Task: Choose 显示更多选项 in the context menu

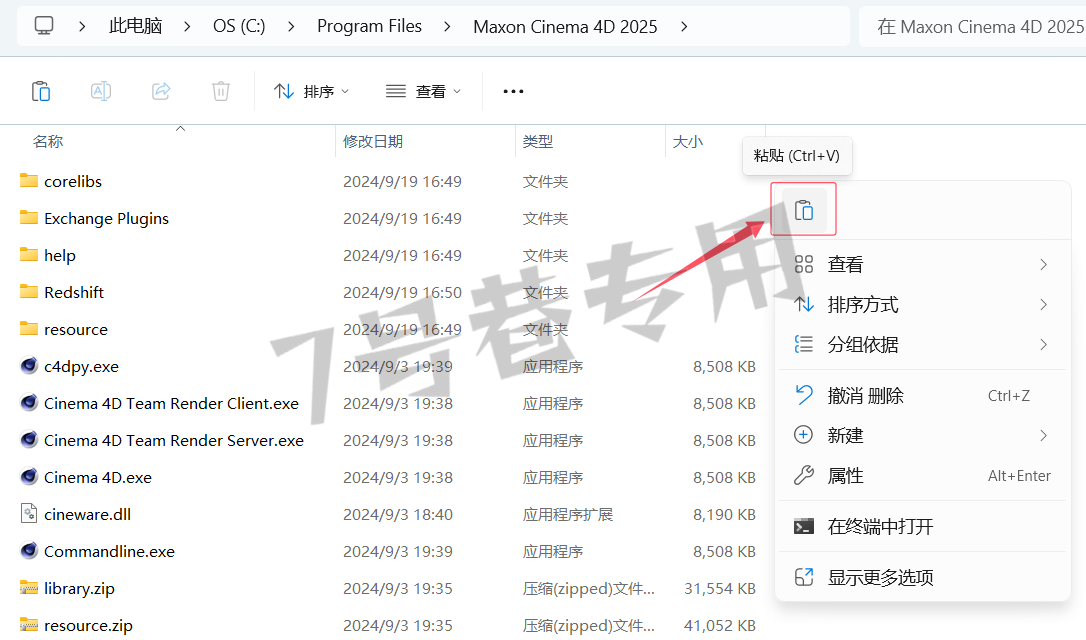Action: (x=923, y=577)
